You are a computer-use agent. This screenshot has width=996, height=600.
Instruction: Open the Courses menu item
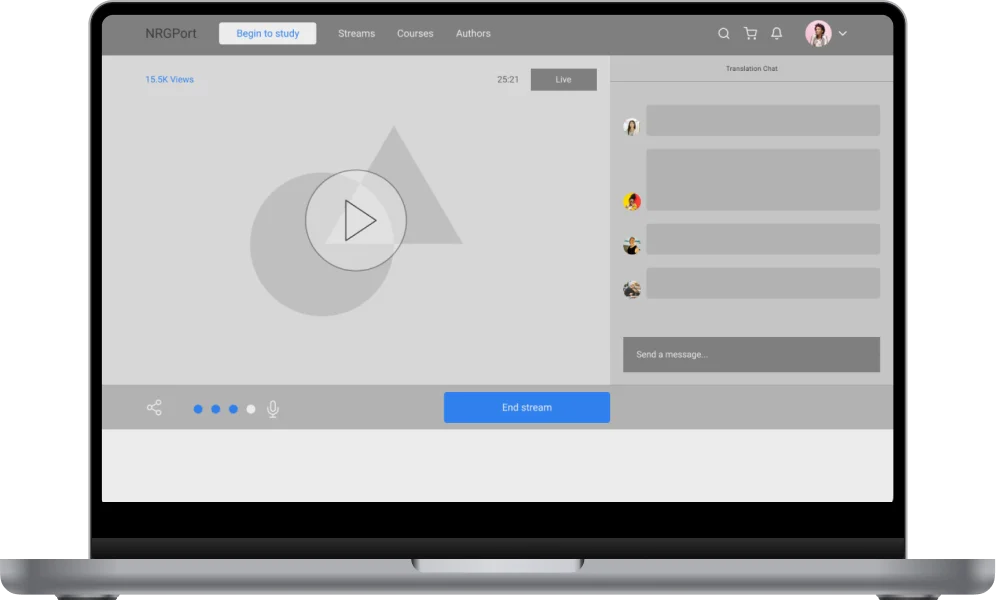tap(415, 34)
